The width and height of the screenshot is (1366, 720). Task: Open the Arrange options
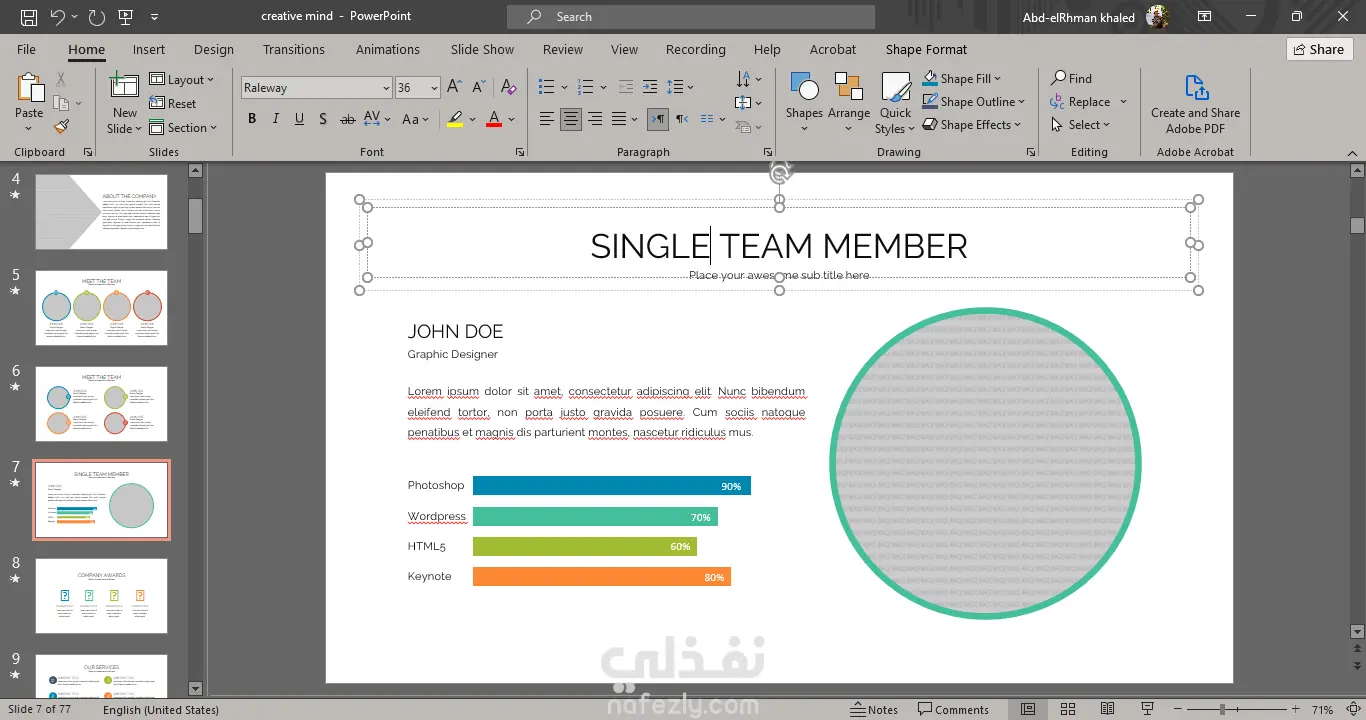(849, 102)
